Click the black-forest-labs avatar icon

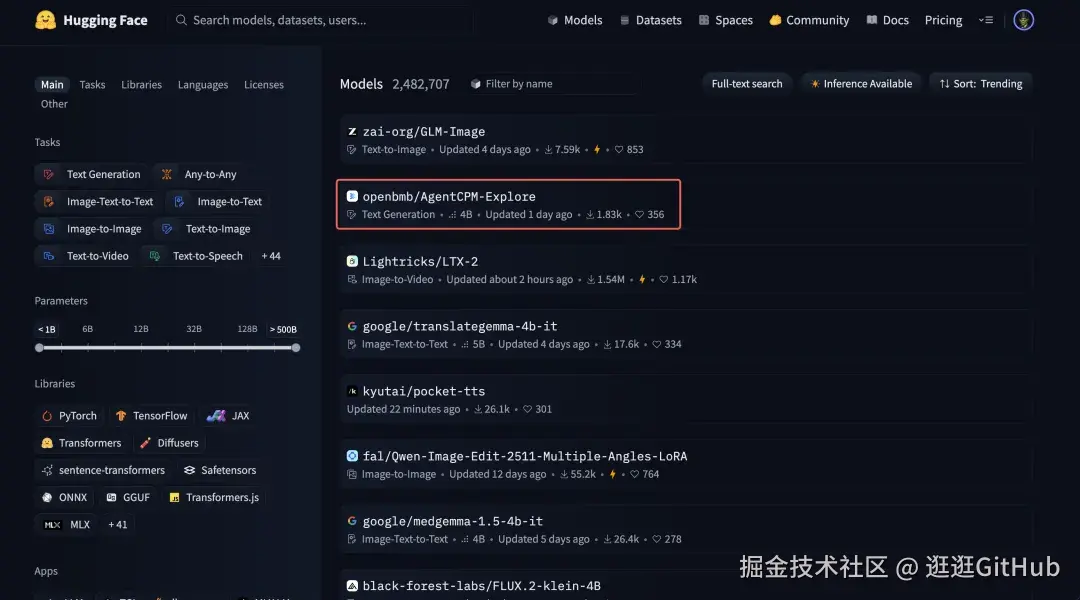coord(352,586)
